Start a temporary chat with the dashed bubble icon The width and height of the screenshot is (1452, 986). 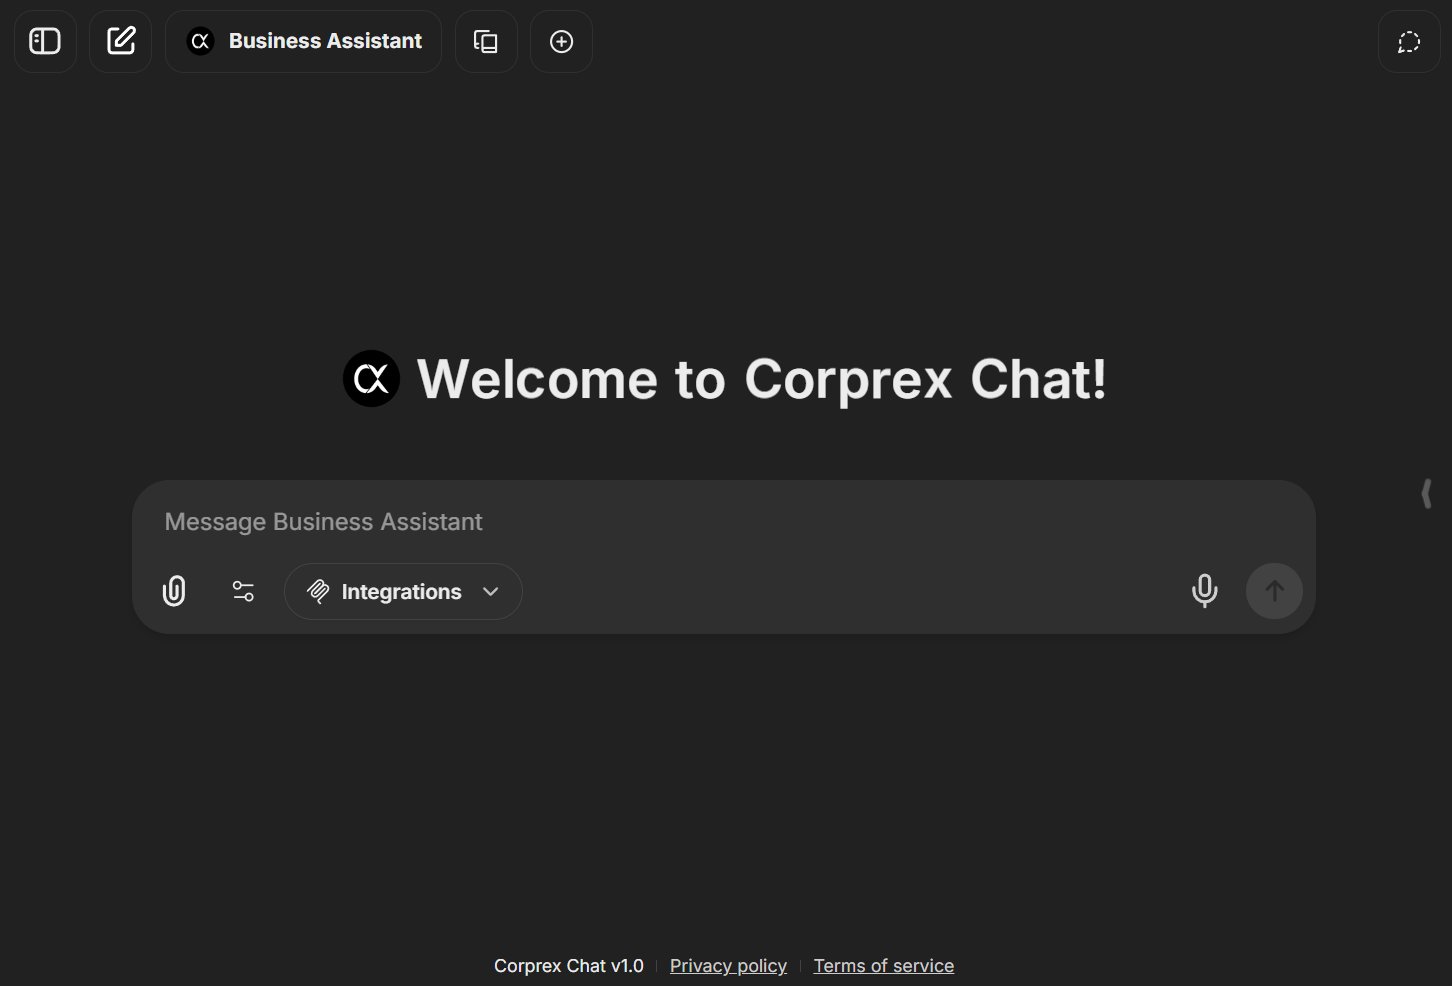(1409, 41)
